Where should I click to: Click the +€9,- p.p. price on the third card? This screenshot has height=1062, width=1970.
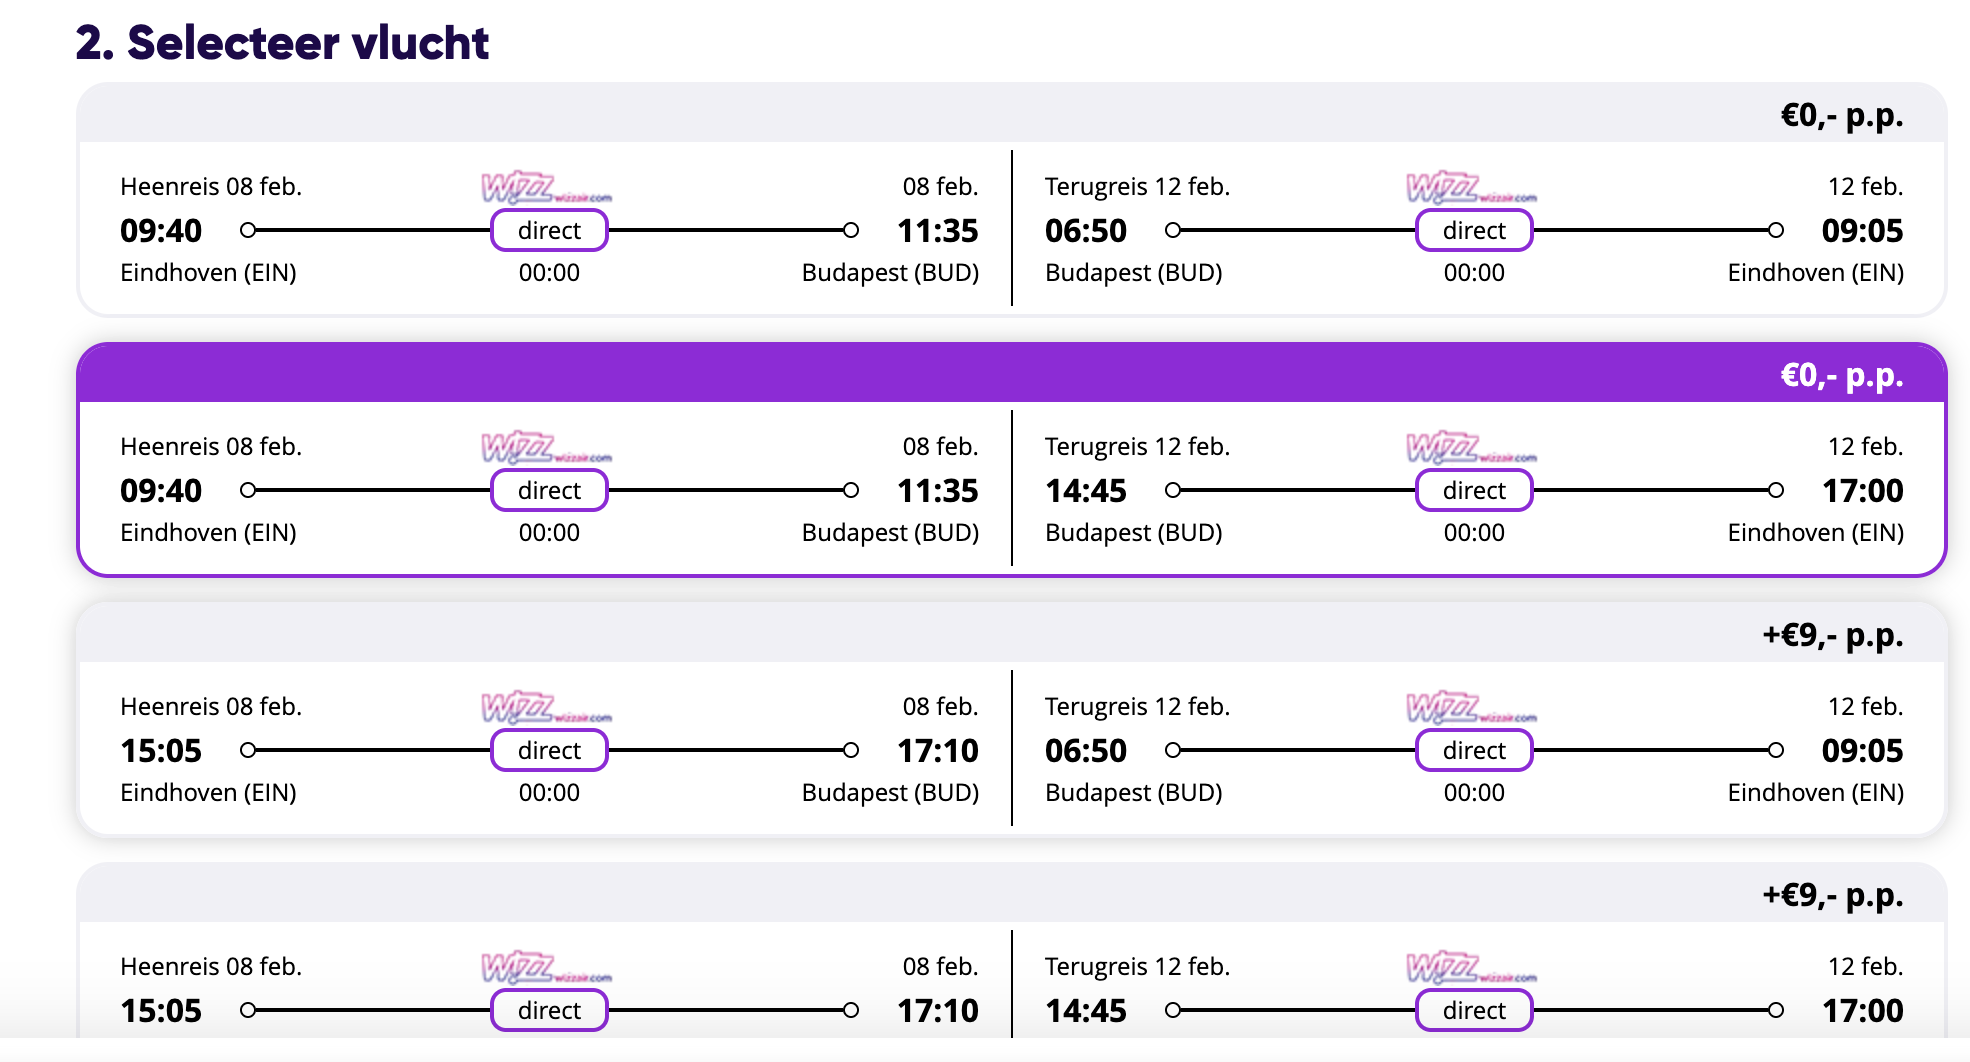[1832, 636]
